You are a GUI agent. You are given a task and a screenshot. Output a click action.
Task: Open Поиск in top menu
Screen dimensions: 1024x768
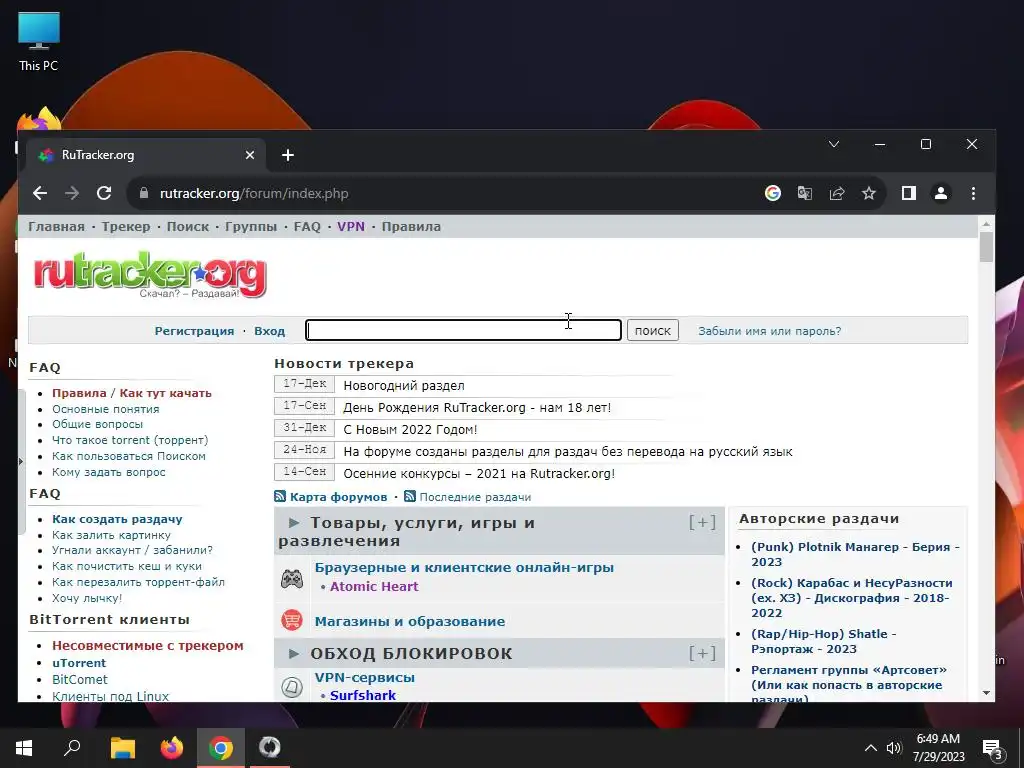pyautogui.click(x=188, y=227)
